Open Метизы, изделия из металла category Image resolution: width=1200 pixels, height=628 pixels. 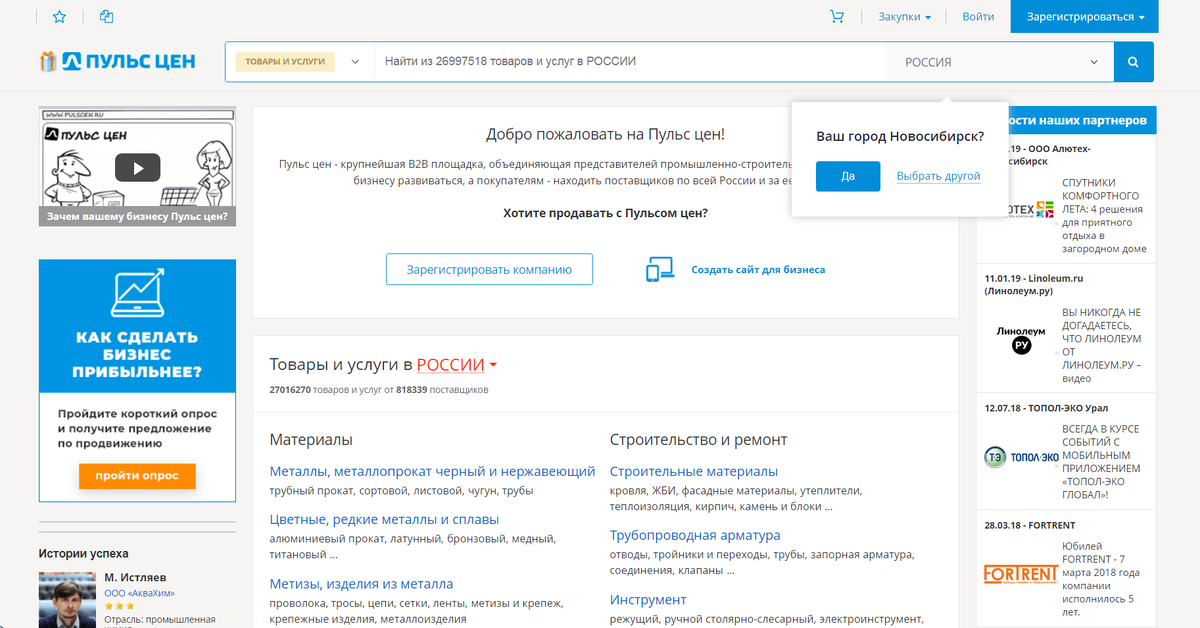pyautogui.click(x=361, y=584)
